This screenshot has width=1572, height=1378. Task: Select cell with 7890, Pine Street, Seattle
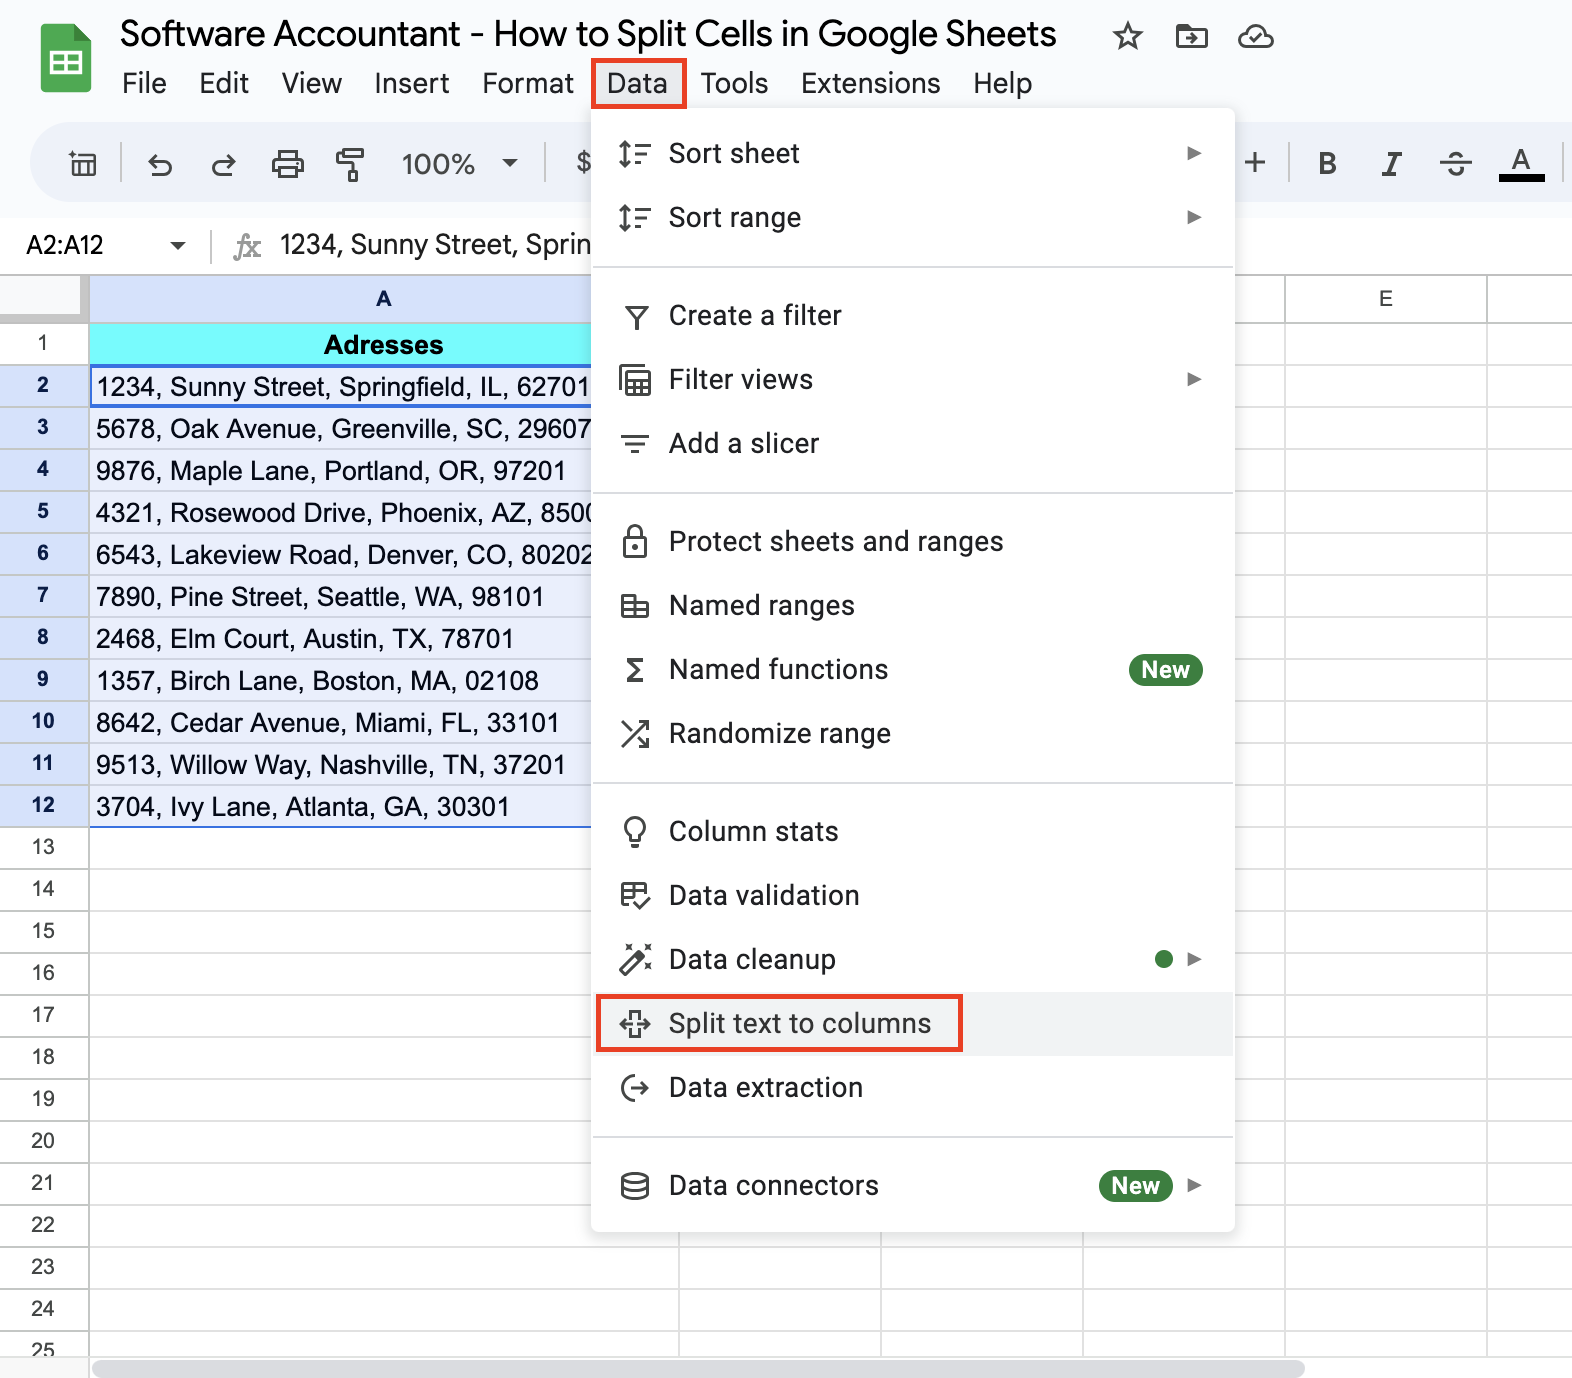340,596
